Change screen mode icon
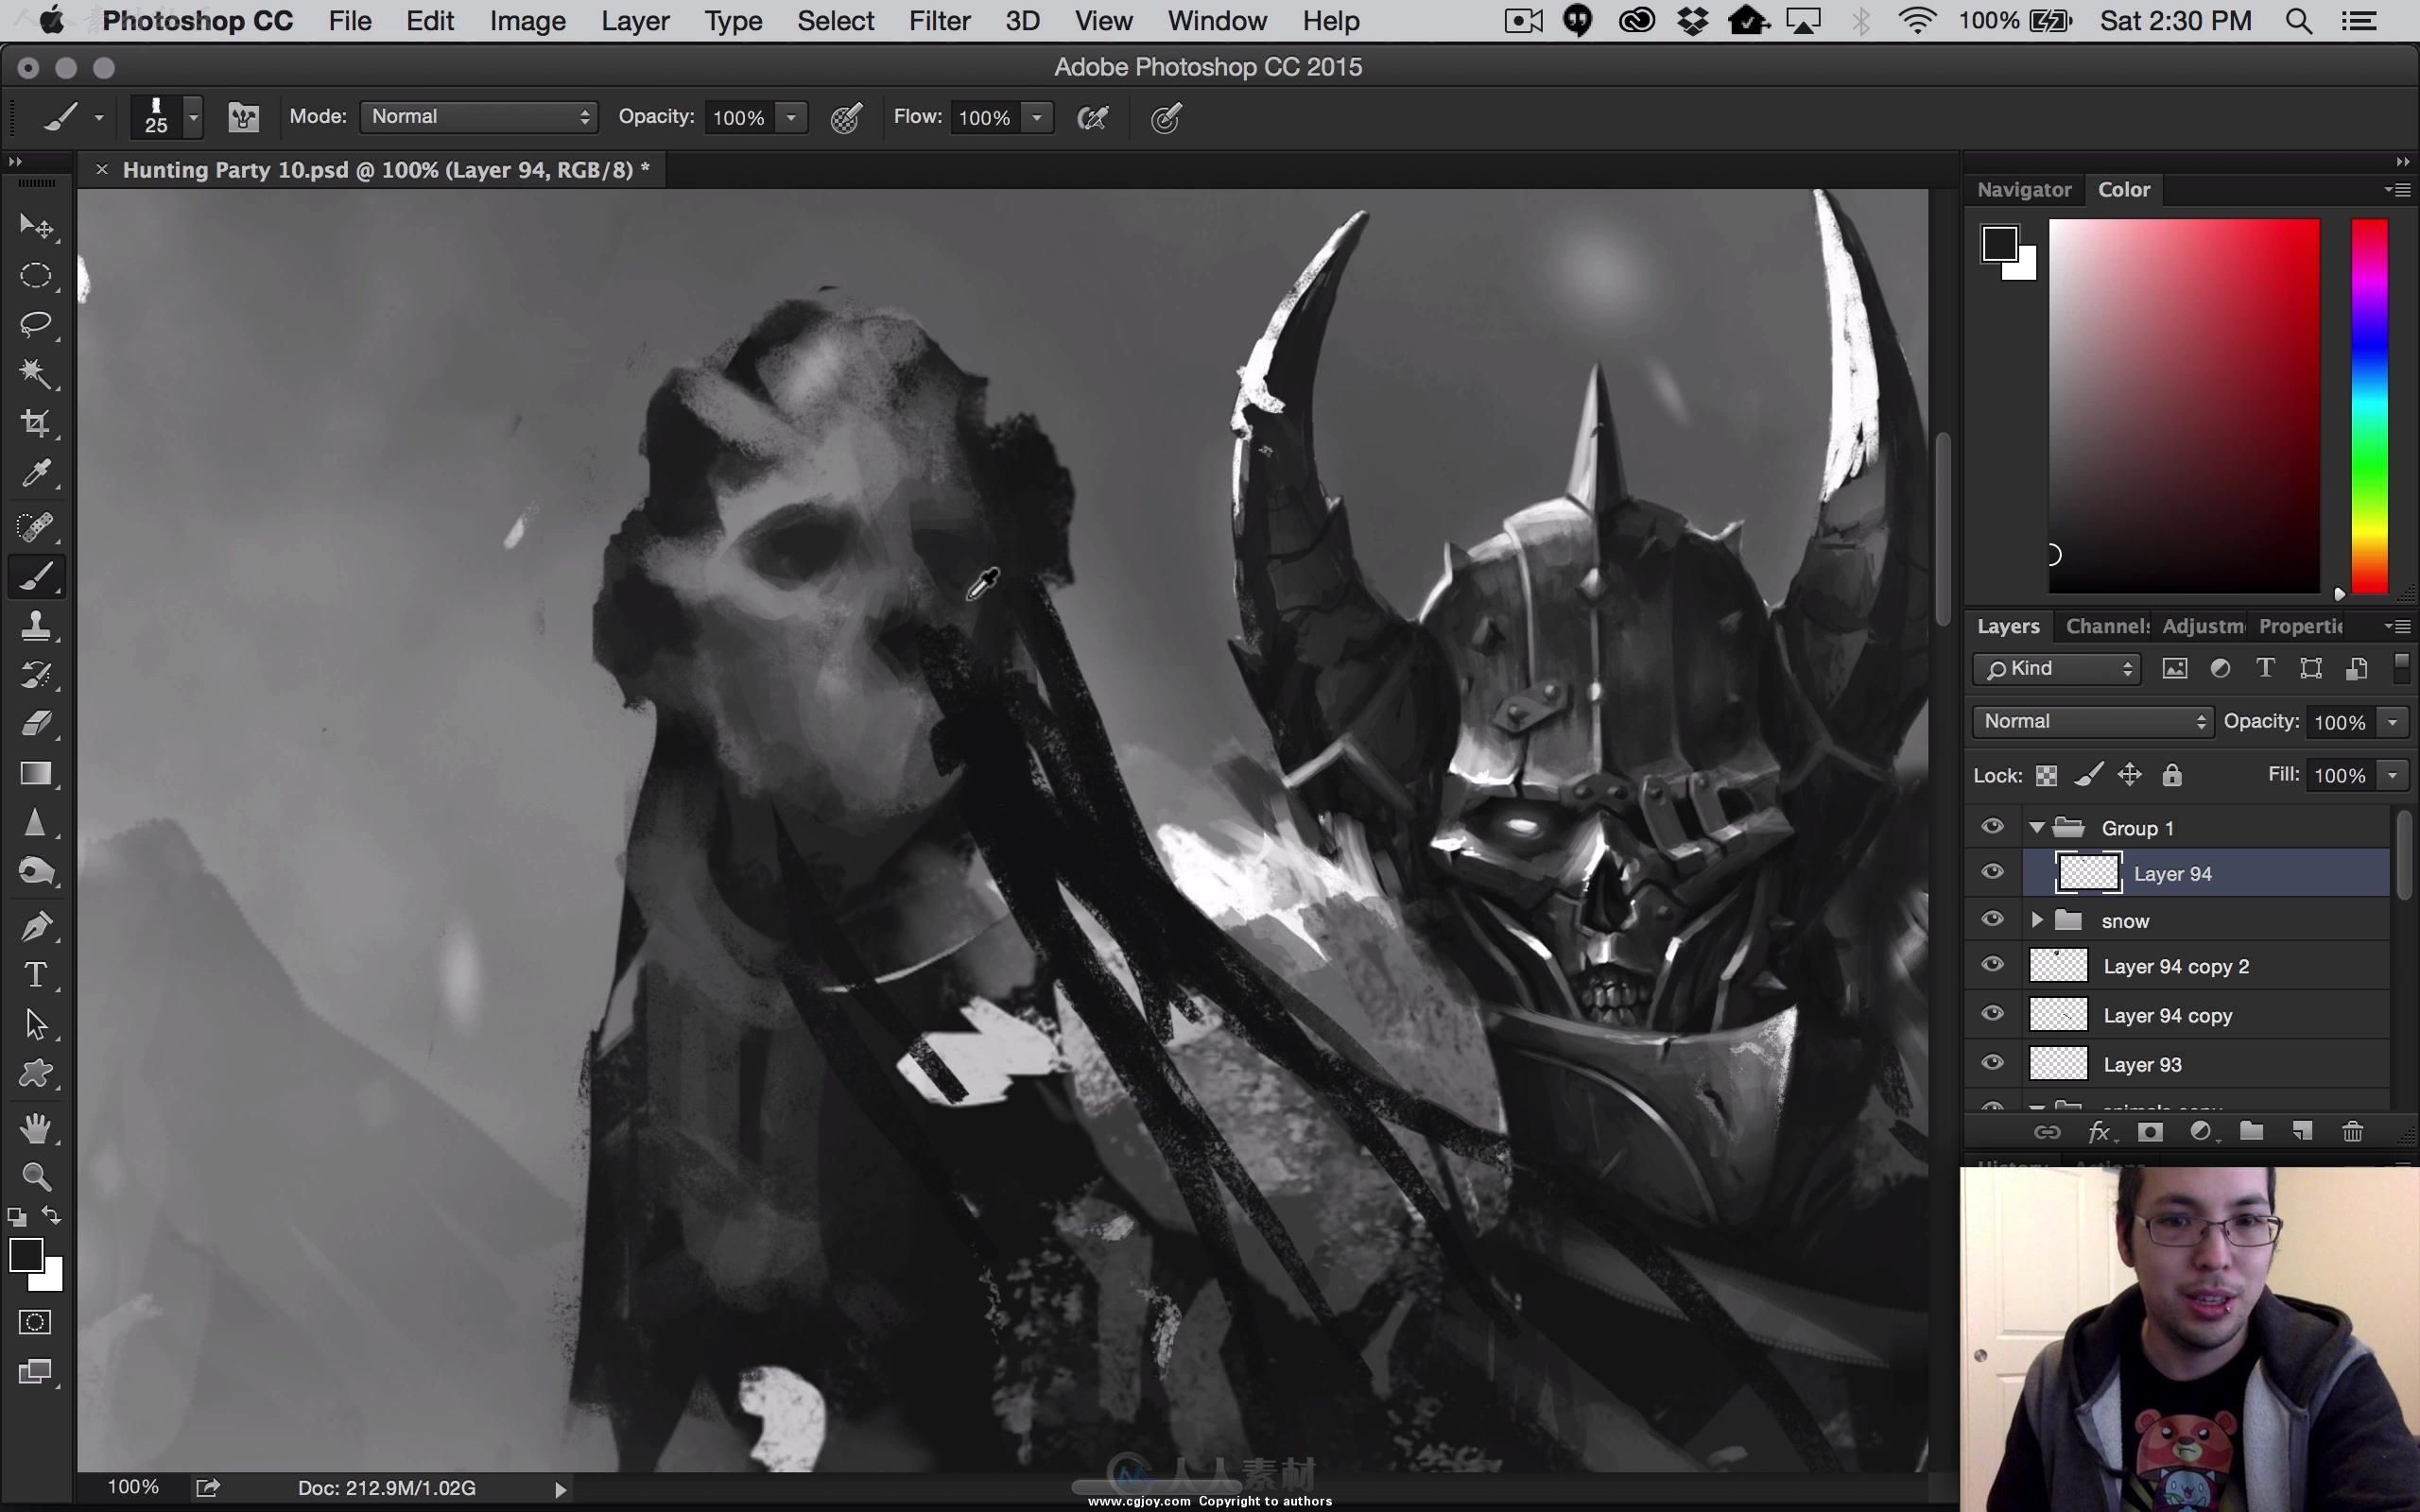 click(35, 1372)
